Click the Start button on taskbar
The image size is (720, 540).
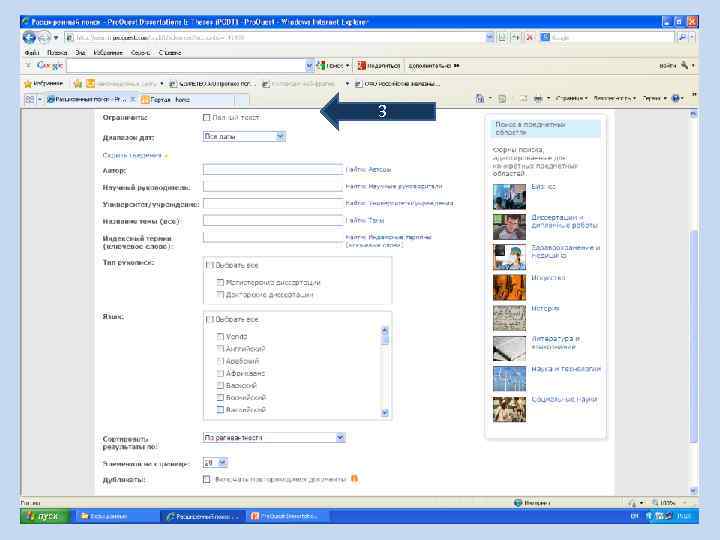[45, 516]
